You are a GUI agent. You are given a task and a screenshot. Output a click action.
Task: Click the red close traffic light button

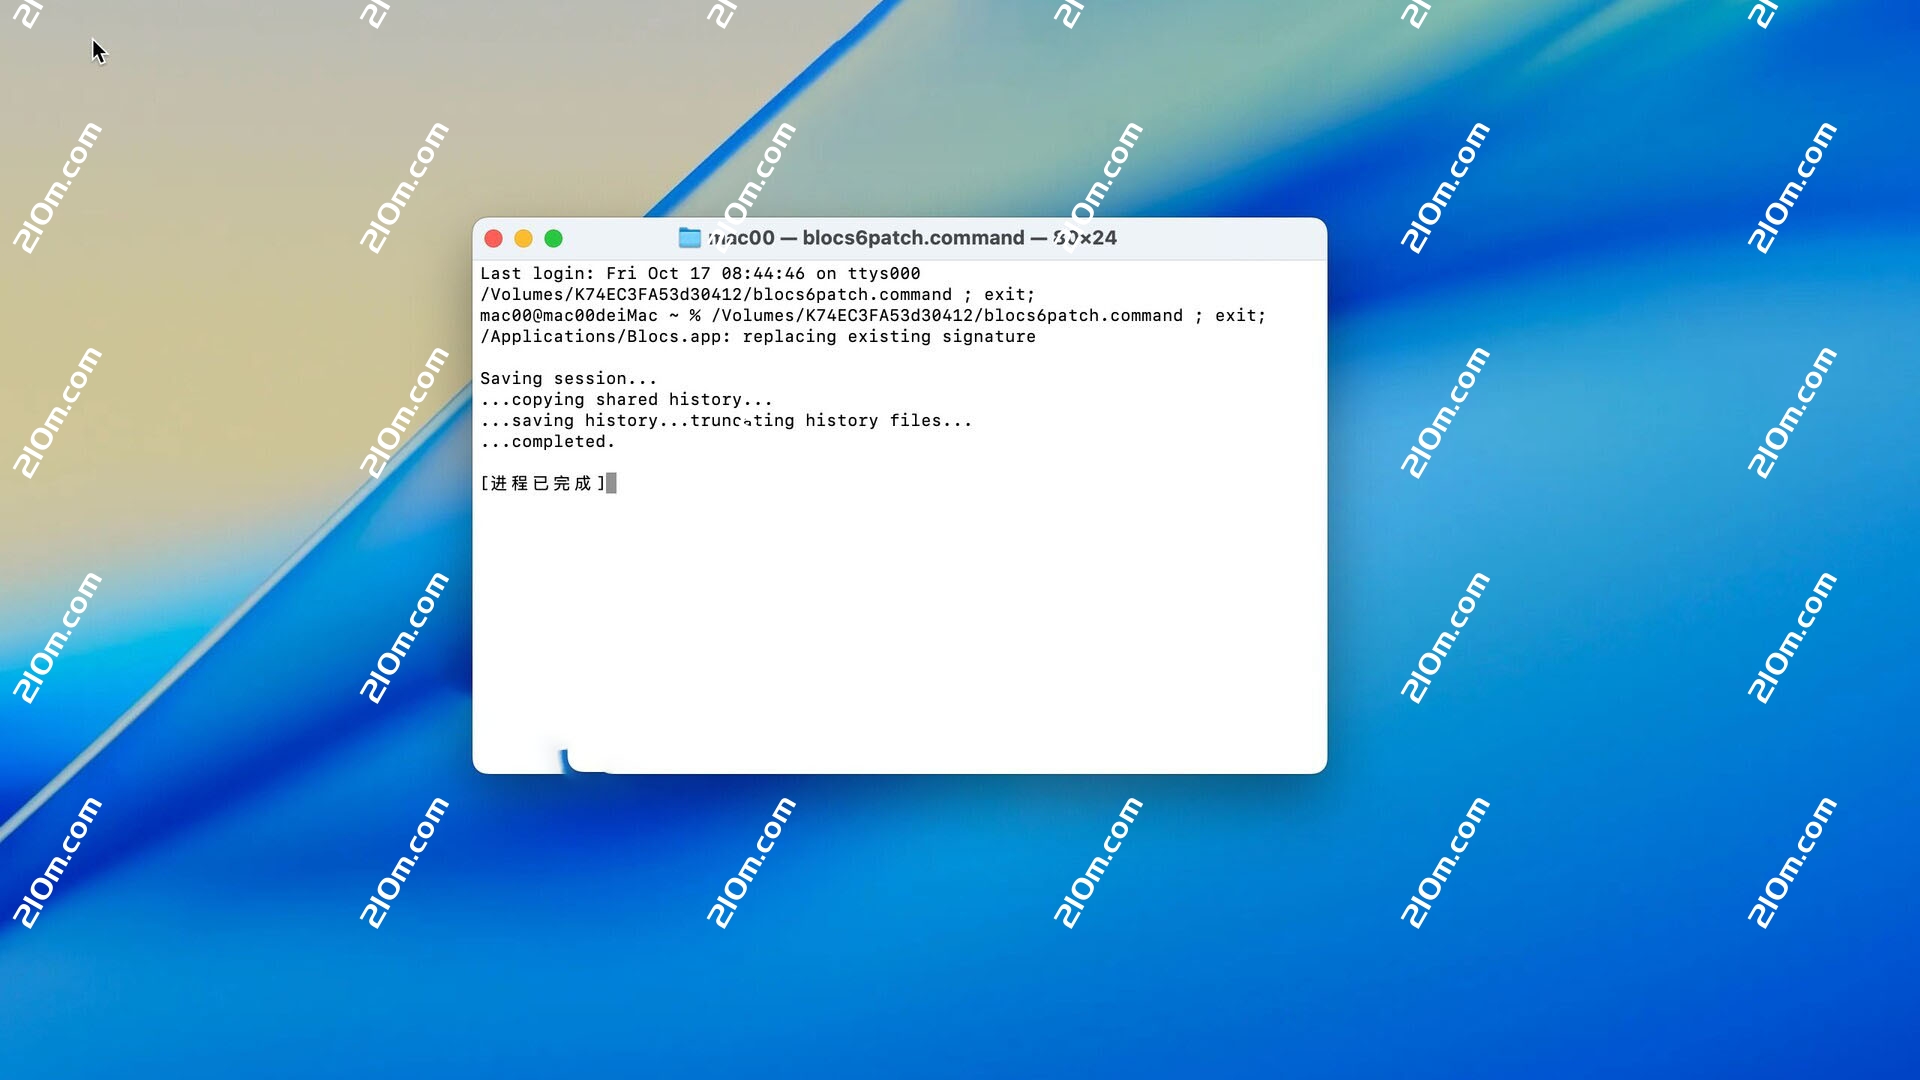494,239
